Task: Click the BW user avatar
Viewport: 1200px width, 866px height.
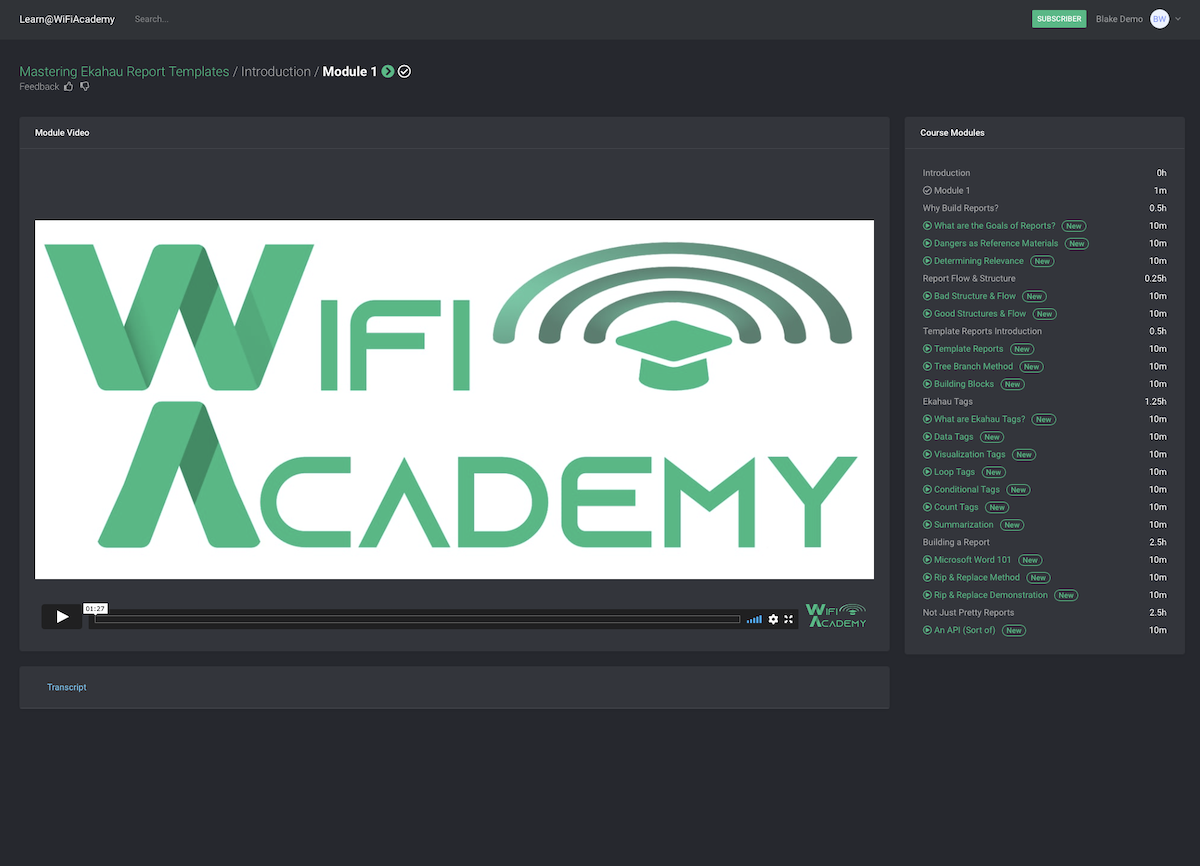Action: point(1159,19)
